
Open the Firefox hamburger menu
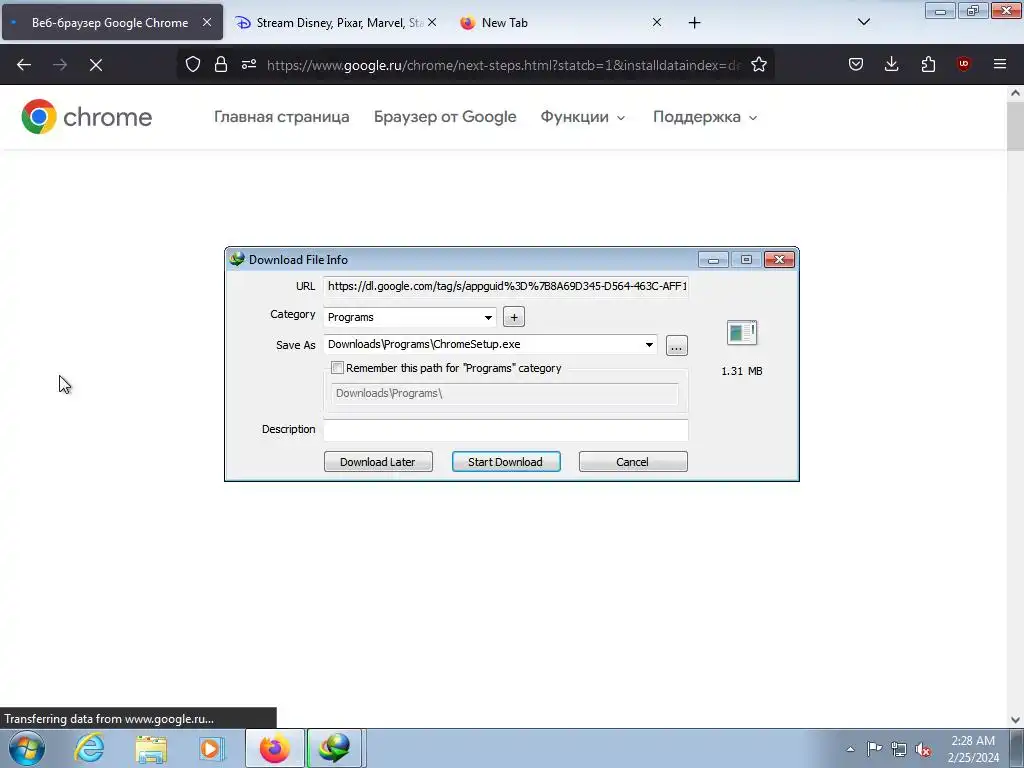1000,64
